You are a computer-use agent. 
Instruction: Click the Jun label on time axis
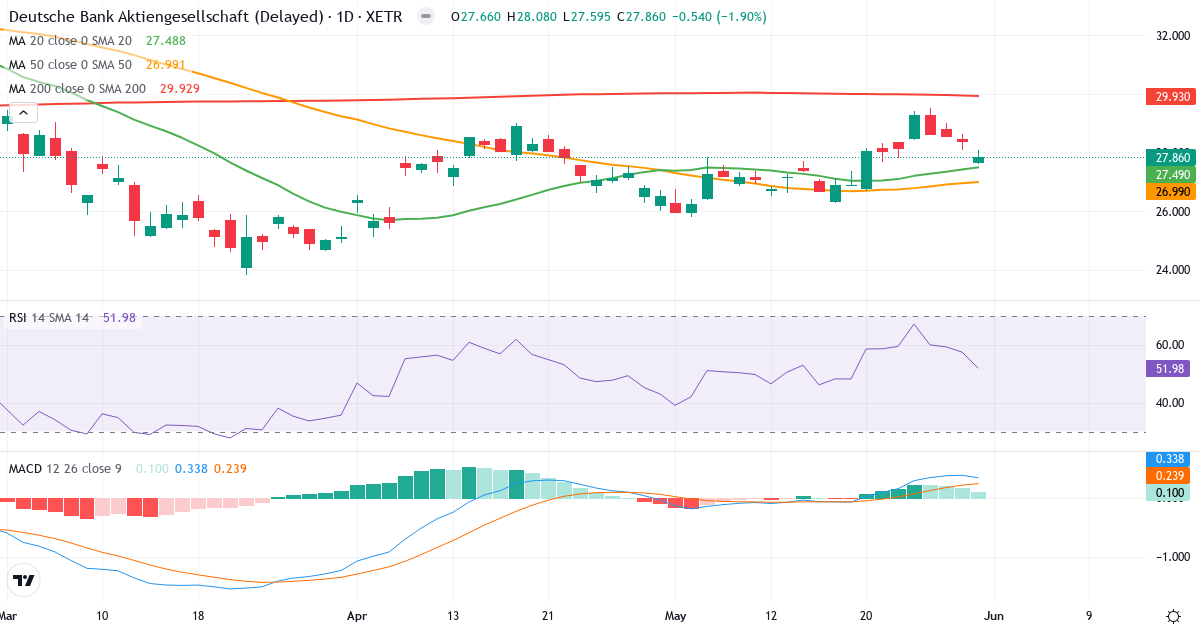[993, 615]
